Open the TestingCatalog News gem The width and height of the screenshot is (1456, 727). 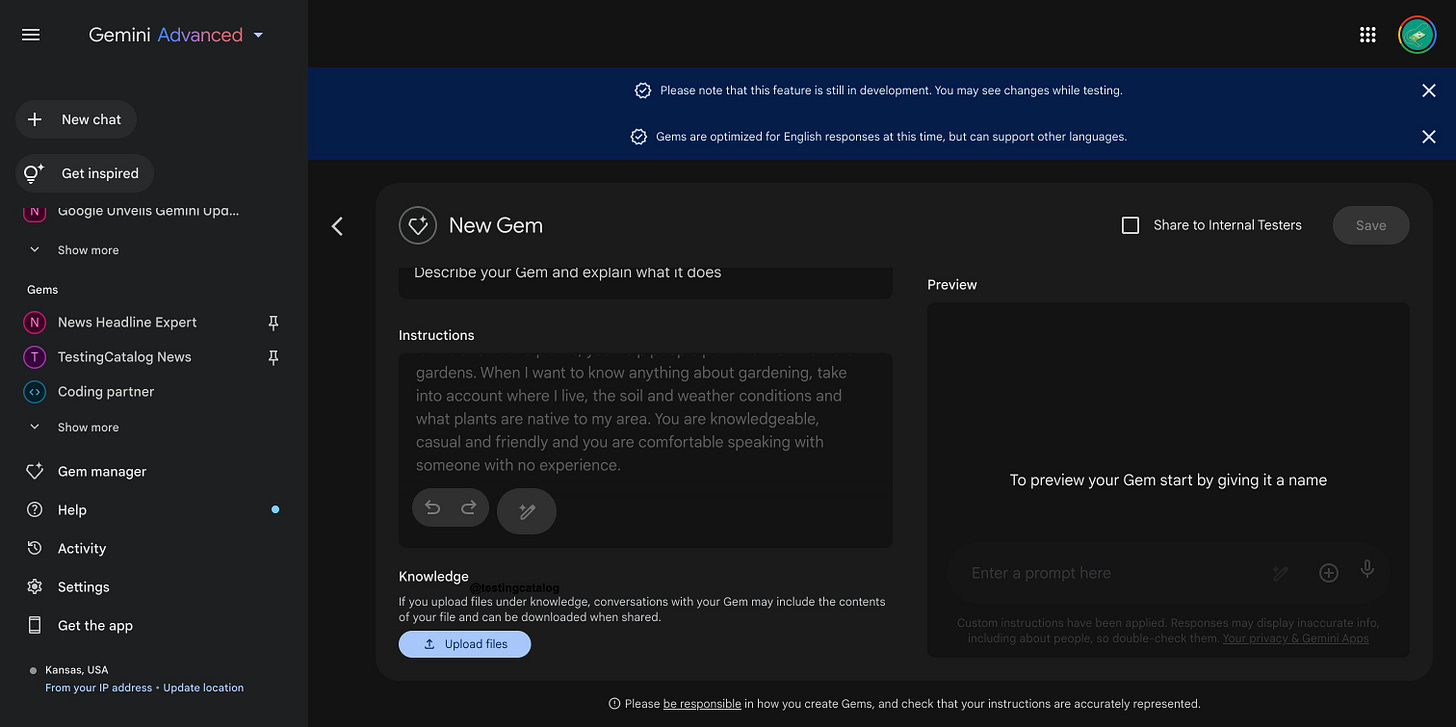(124, 357)
